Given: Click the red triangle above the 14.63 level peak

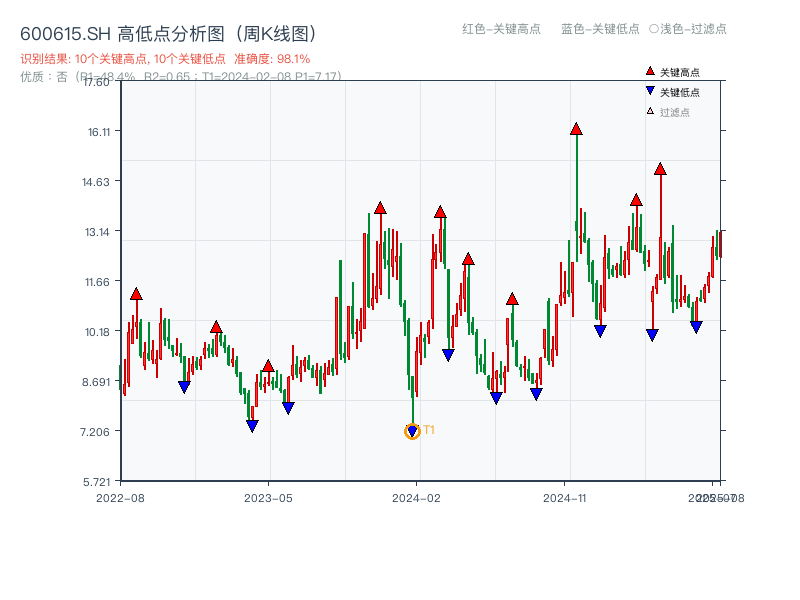Looking at the screenshot, I should coord(660,168).
